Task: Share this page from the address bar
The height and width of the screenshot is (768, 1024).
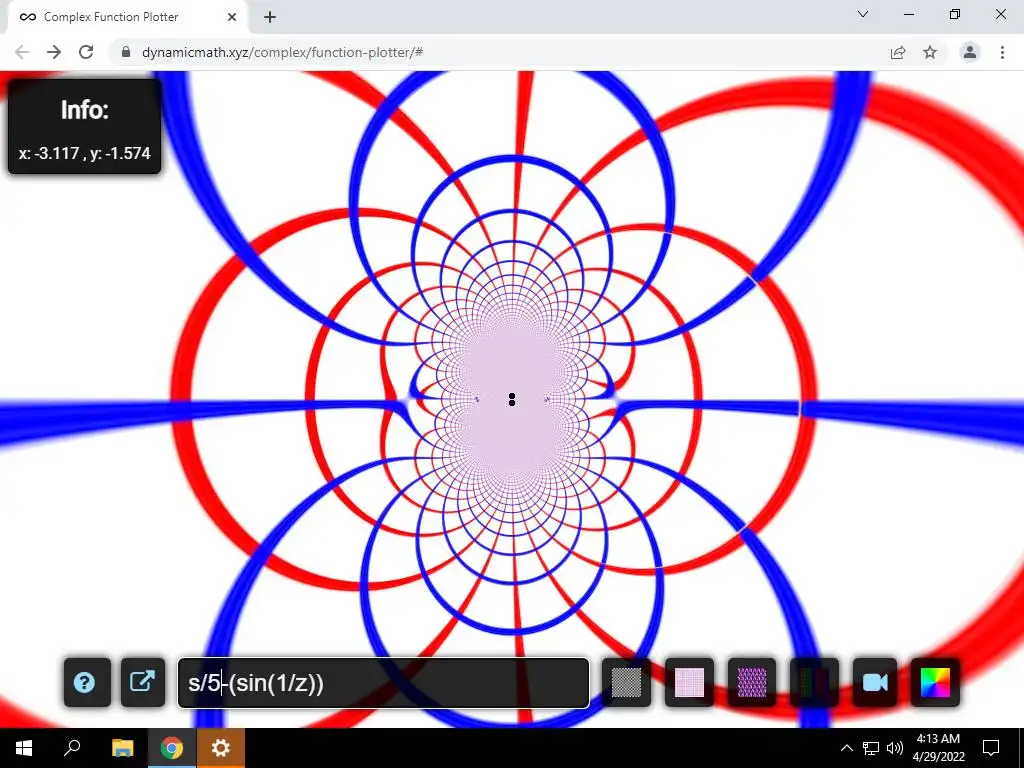Action: pos(898,52)
